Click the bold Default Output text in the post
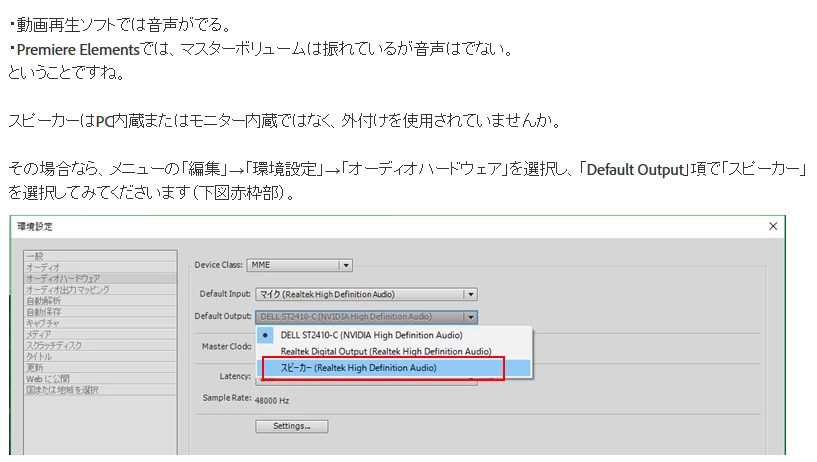The width and height of the screenshot is (817, 462). (x=635, y=170)
